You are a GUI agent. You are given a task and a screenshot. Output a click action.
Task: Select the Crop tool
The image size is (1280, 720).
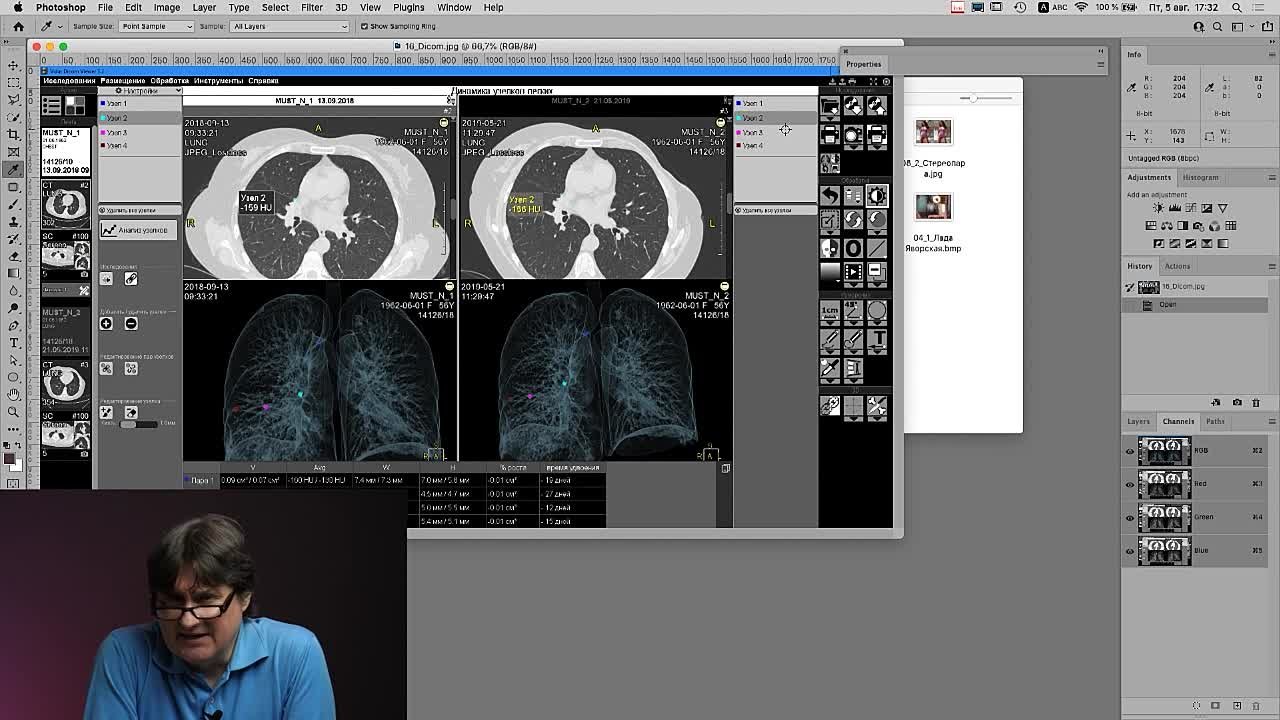(14, 134)
